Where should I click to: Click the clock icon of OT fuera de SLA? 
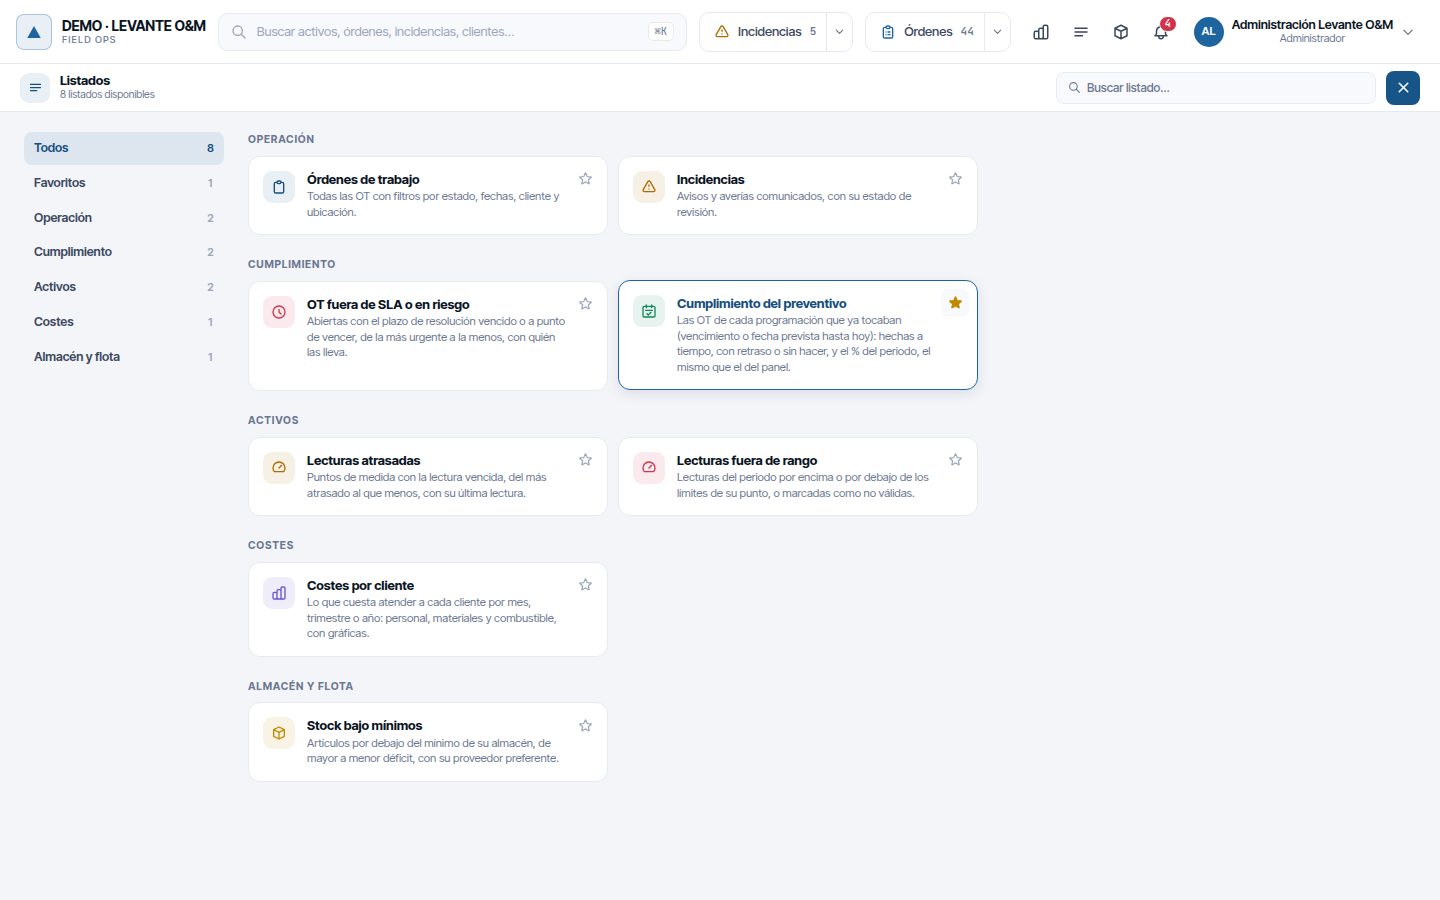(x=279, y=312)
